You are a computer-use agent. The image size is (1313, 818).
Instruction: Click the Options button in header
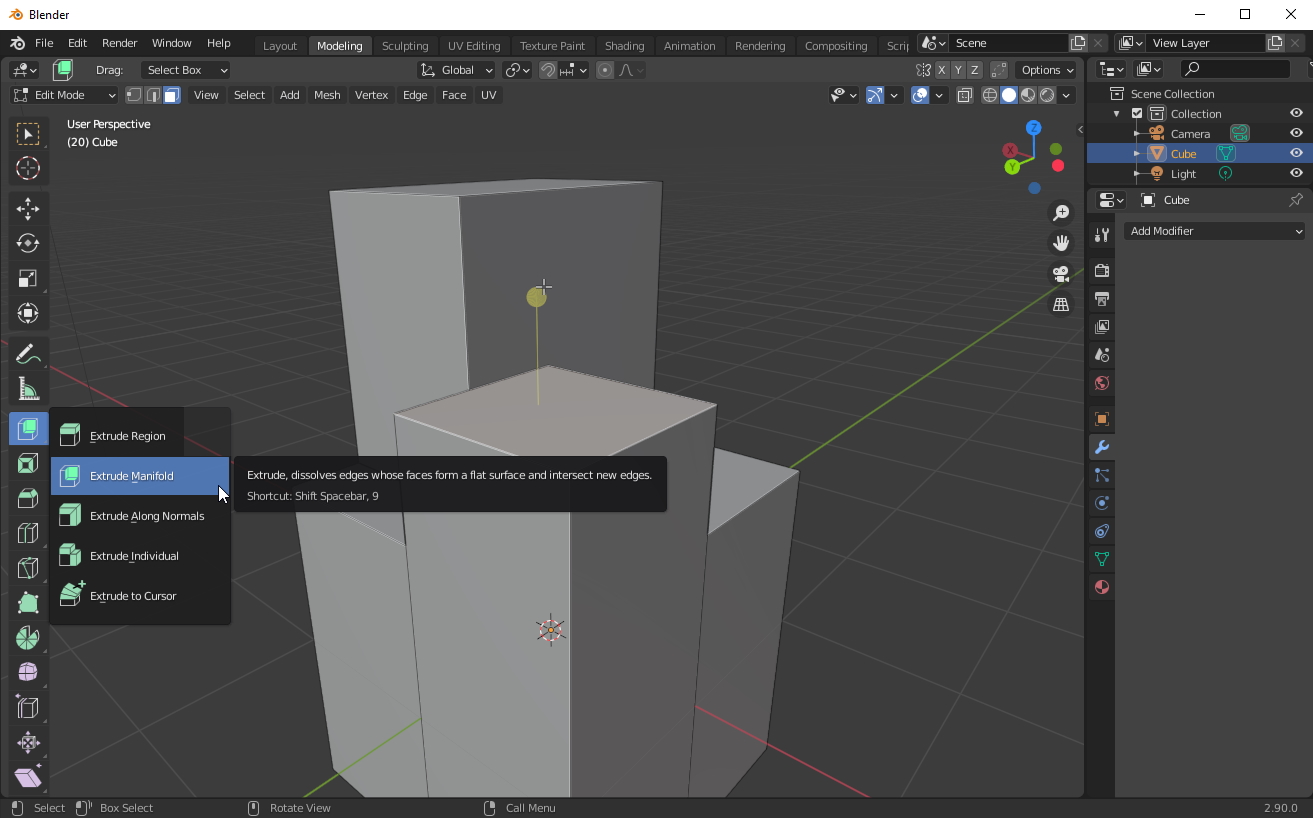click(x=1046, y=70)
